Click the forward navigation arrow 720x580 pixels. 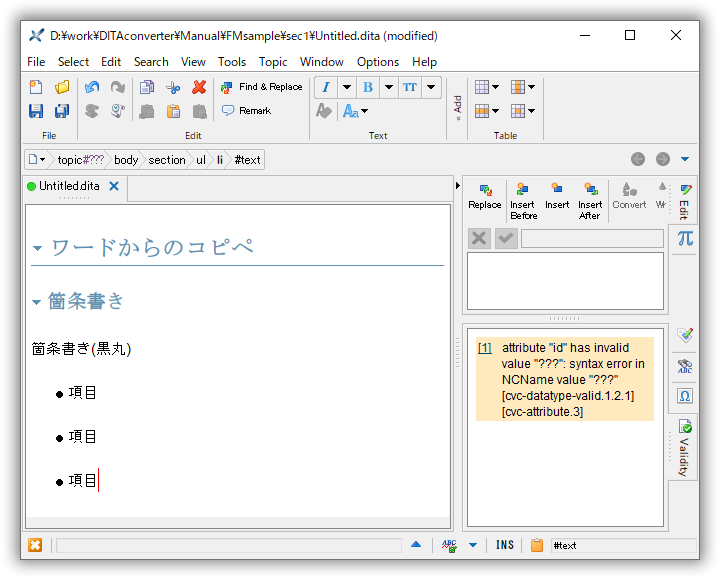coord(663,159)
